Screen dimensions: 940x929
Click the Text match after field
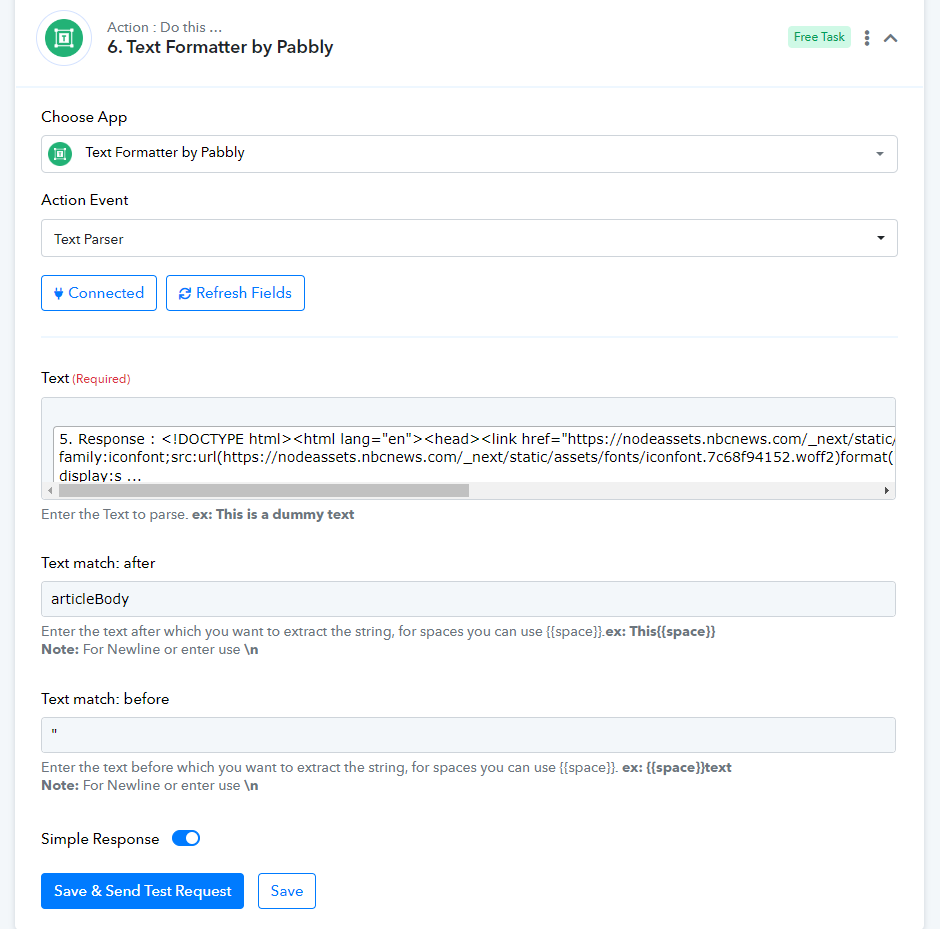click(x=468, y=599)
